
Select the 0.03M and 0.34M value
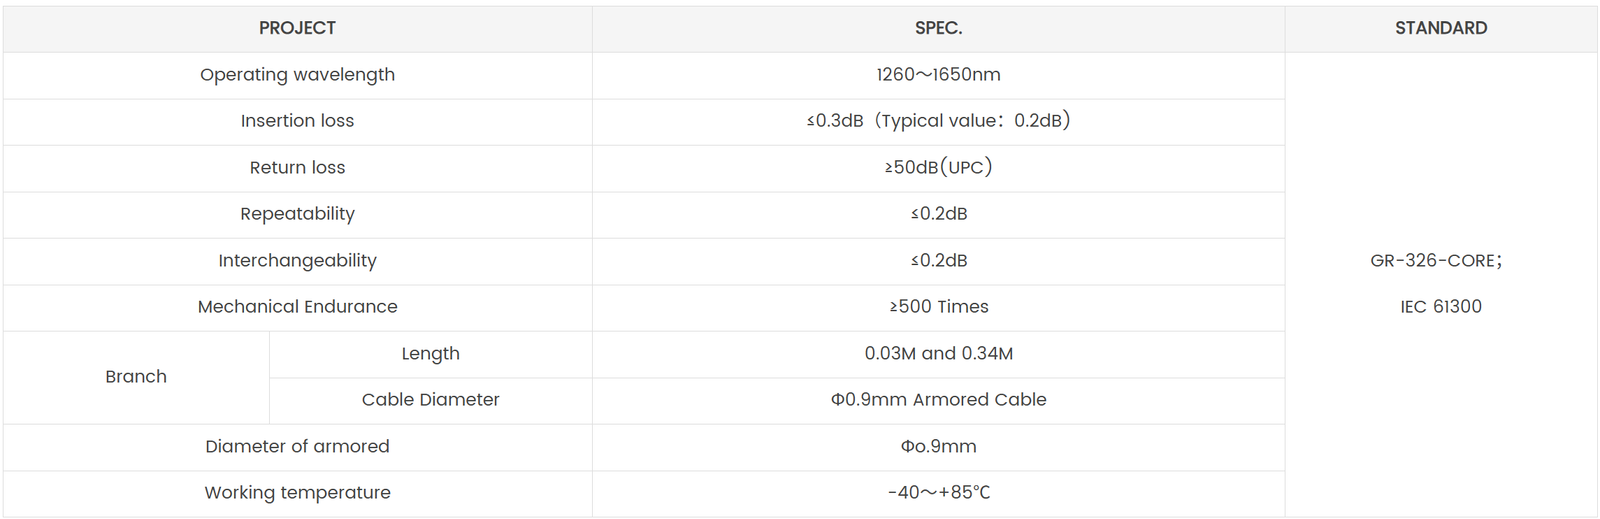pyautogui.click(x=938, y=353)
